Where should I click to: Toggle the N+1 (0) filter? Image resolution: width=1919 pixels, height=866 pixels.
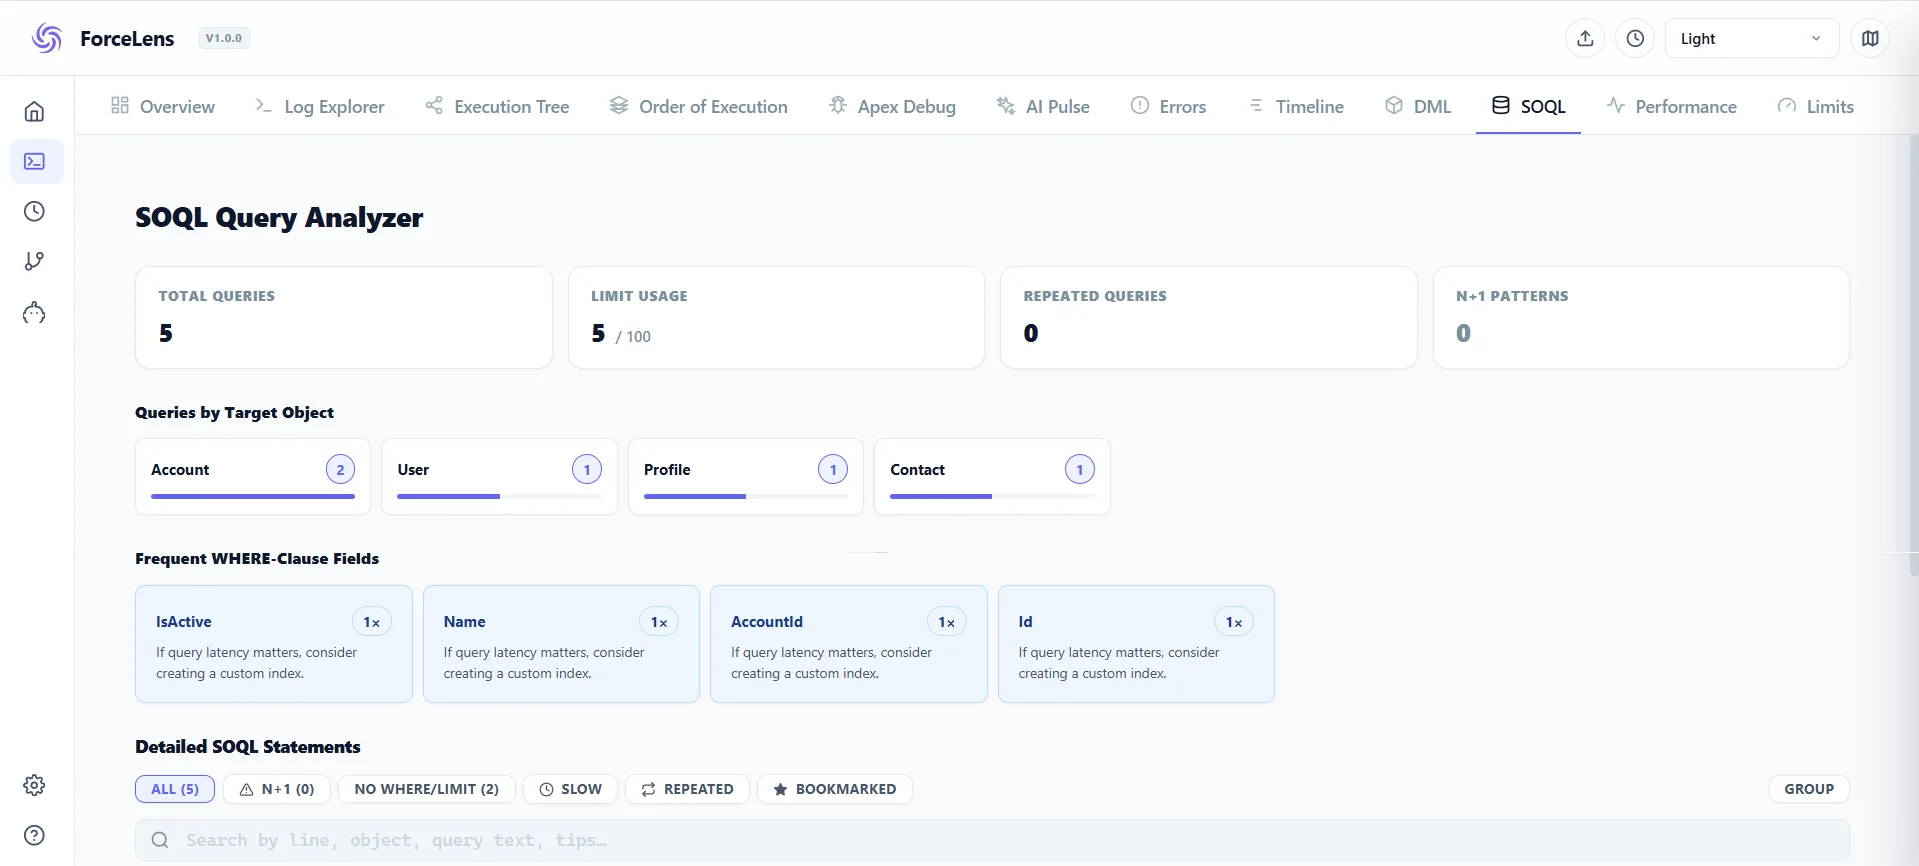point(276,789)
